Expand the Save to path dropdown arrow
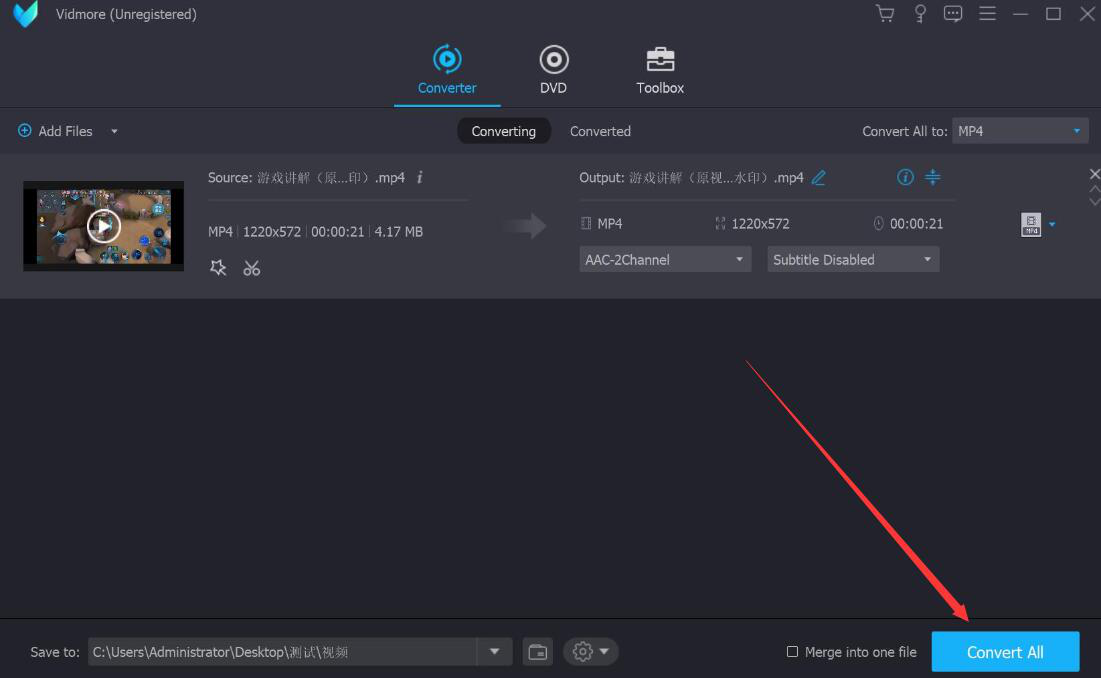The width and height of the screenshot is (1101, 678). 494,652
